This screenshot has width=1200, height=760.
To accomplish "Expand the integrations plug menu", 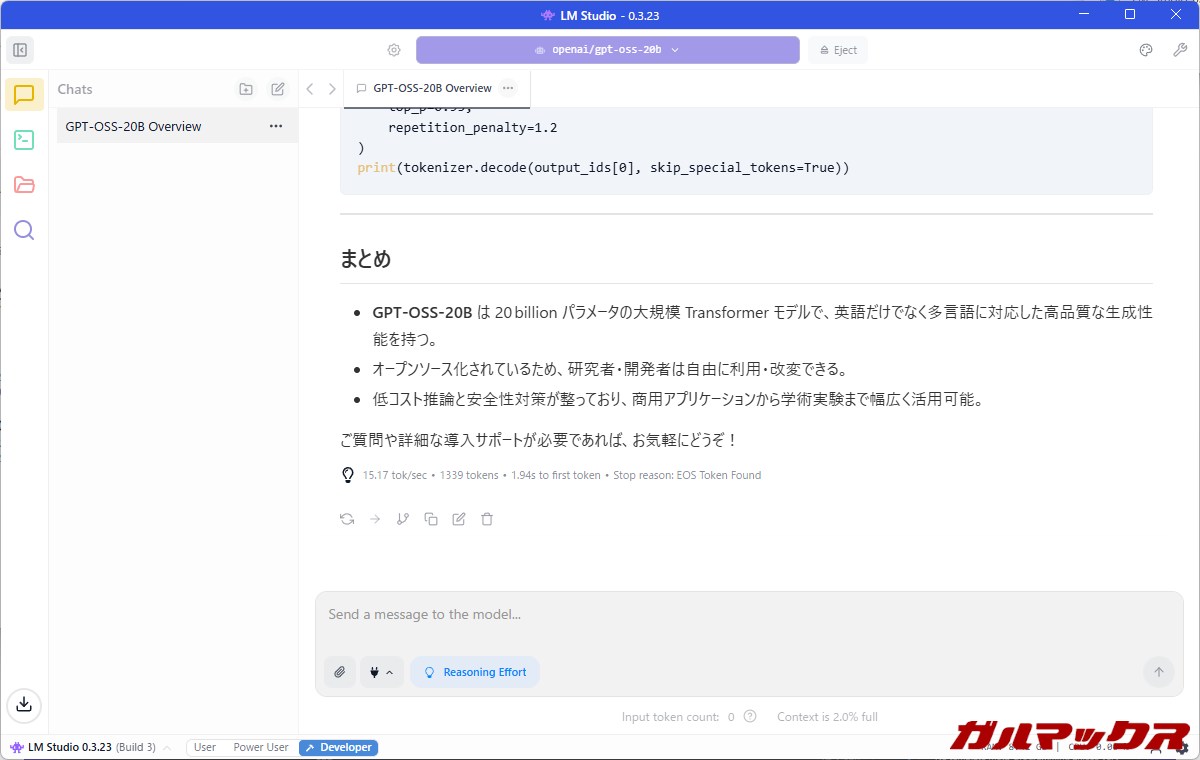I will tap(382, 672).
